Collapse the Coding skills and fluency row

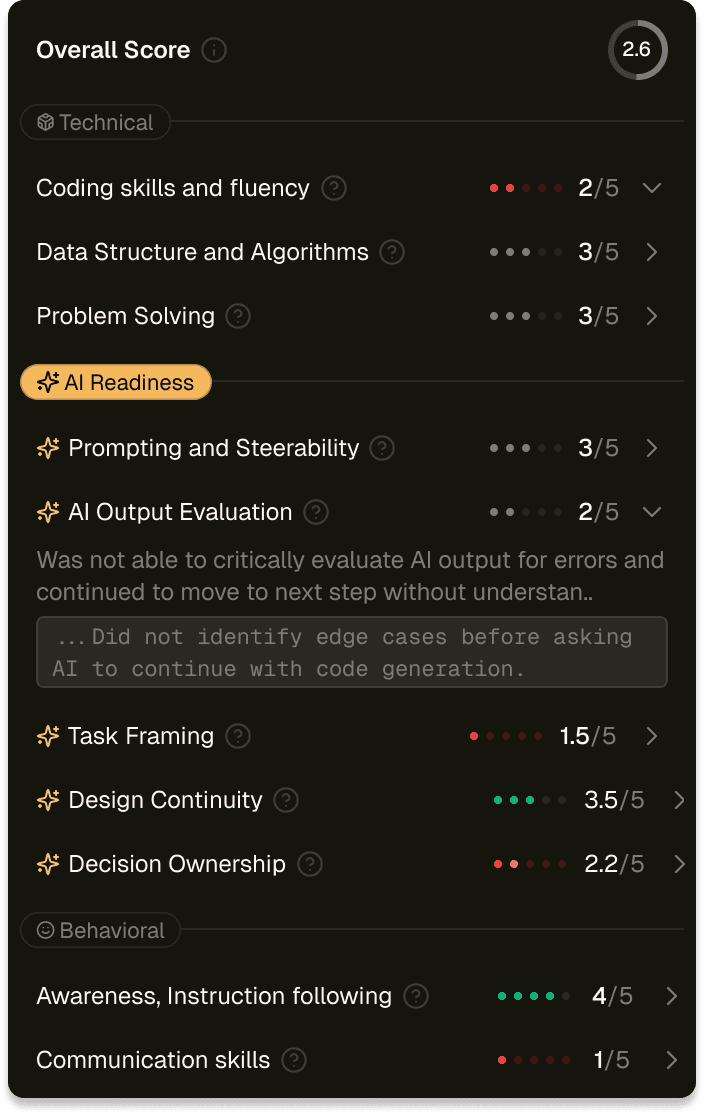tap(652, 188)
